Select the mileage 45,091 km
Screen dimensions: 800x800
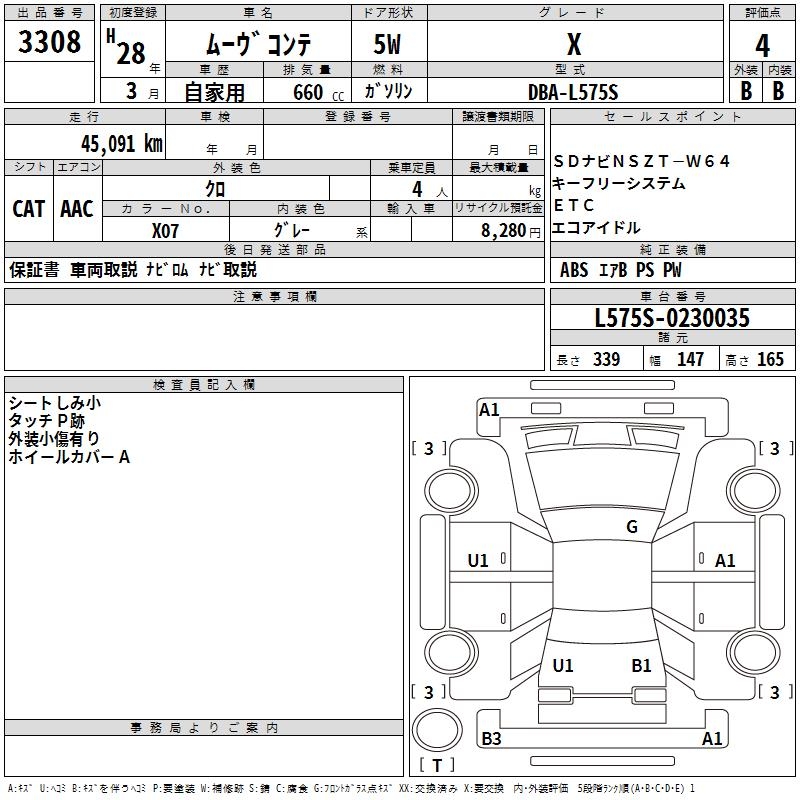click(121, 144)
